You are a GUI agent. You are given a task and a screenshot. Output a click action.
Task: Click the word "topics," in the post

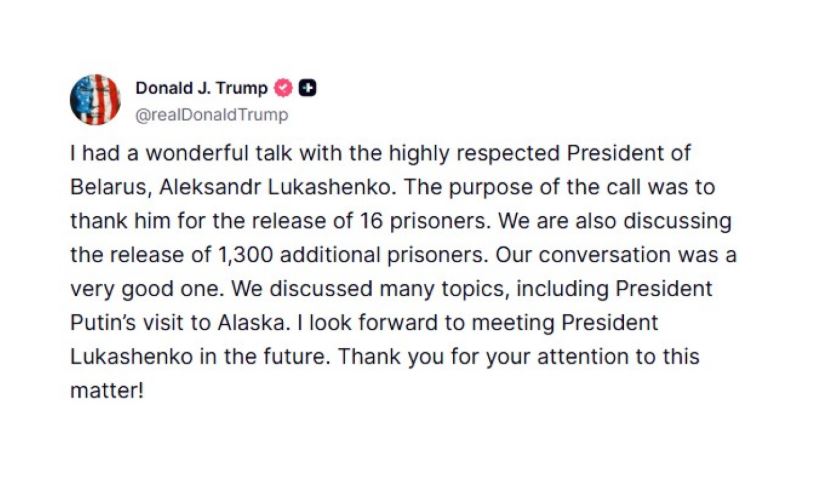click(x=475, y=289)
